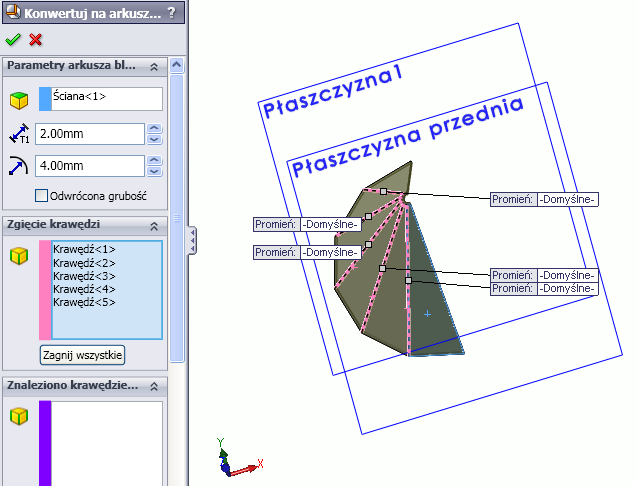Click the pink bend edges color bar
The width and height of the screenshot is (637, 486).
45,290
